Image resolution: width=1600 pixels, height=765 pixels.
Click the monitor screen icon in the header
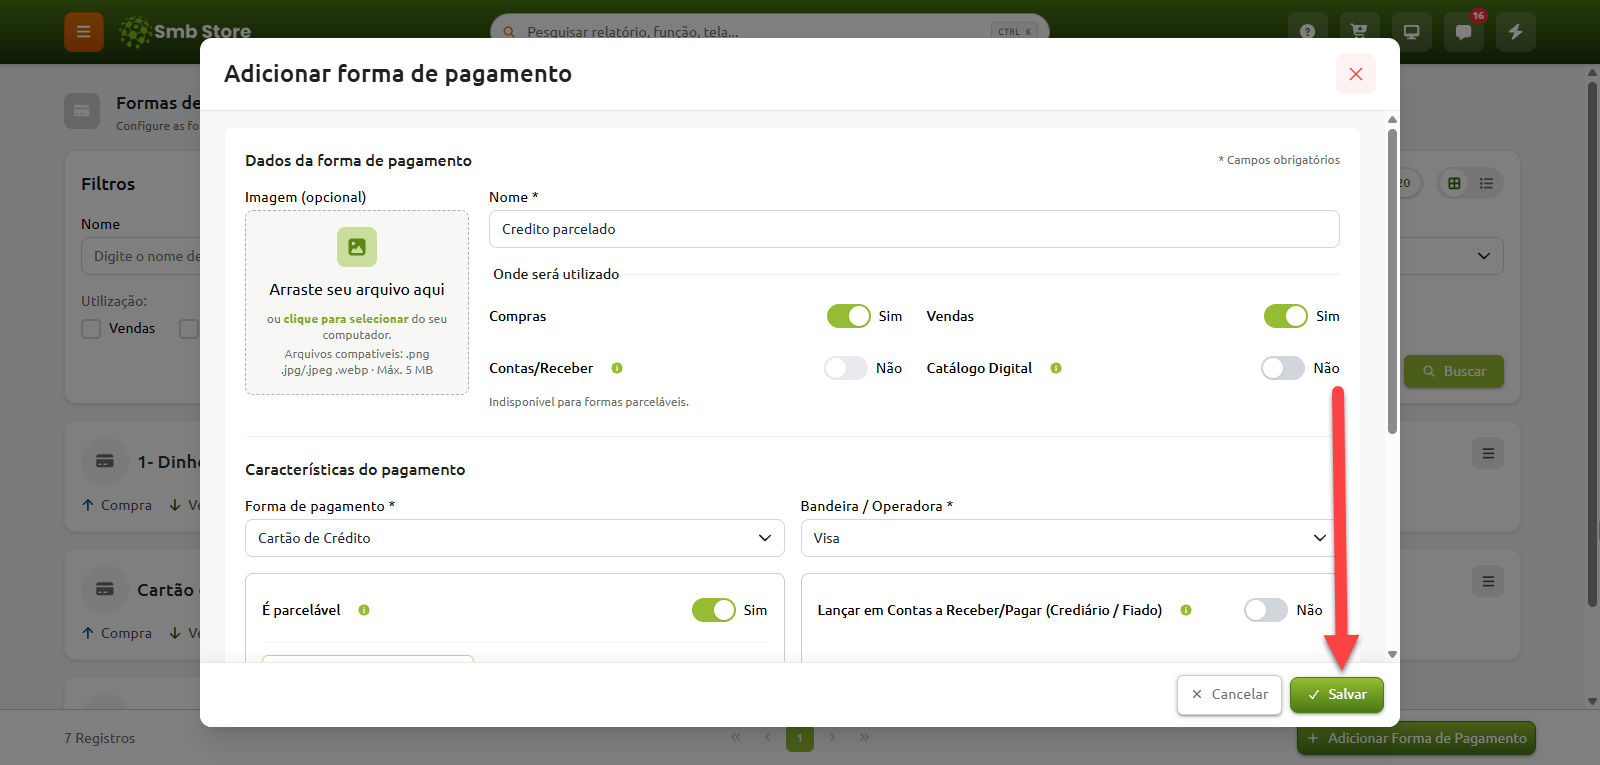pyautogui.click(x=1411, y=31)
